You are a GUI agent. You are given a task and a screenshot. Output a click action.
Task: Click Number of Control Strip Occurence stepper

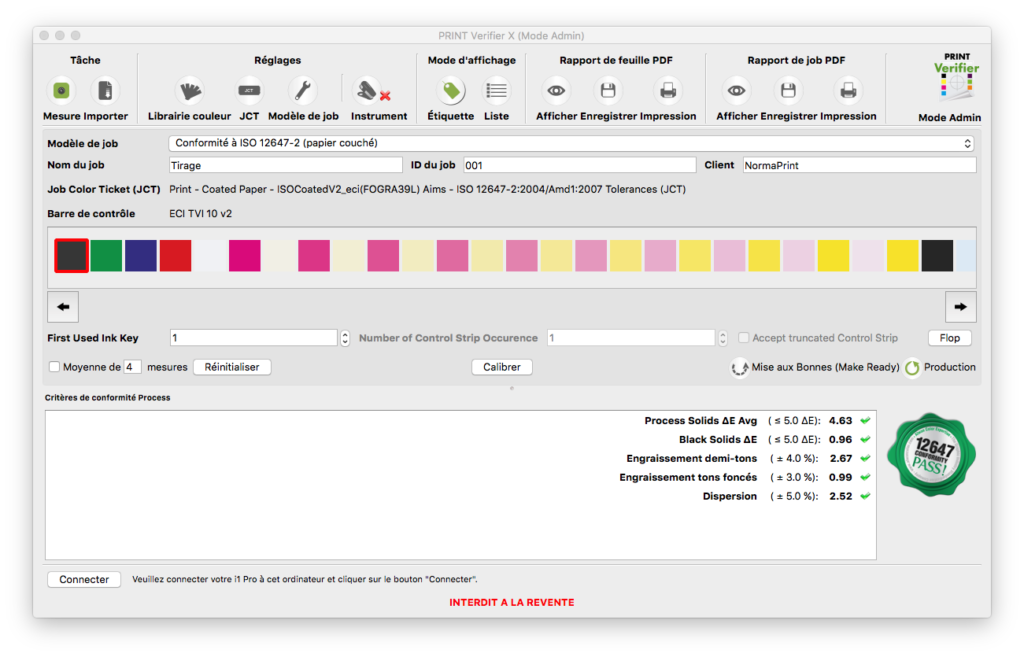(x=722, y=338)
